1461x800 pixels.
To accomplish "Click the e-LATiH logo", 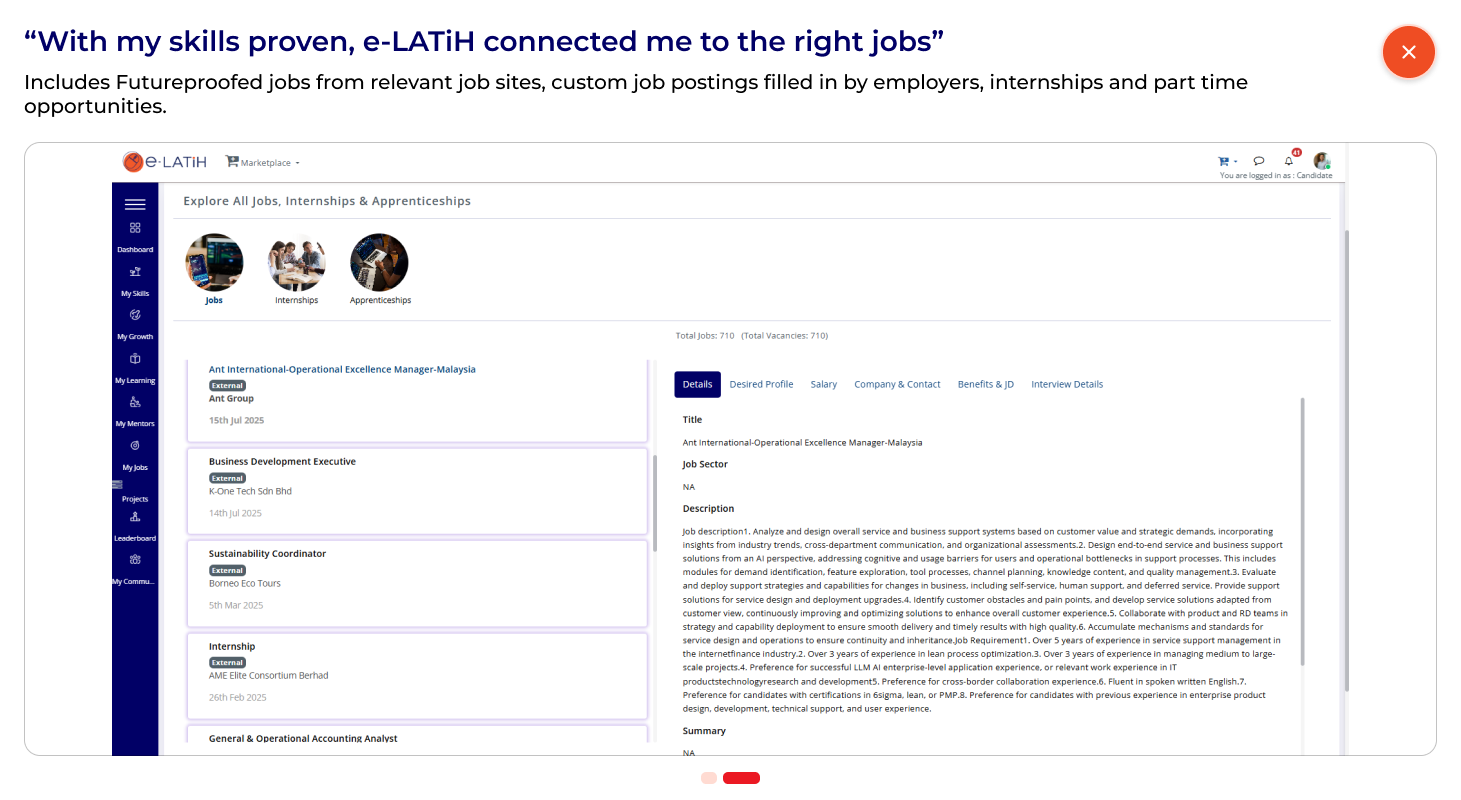I will (x=165, y=162).
